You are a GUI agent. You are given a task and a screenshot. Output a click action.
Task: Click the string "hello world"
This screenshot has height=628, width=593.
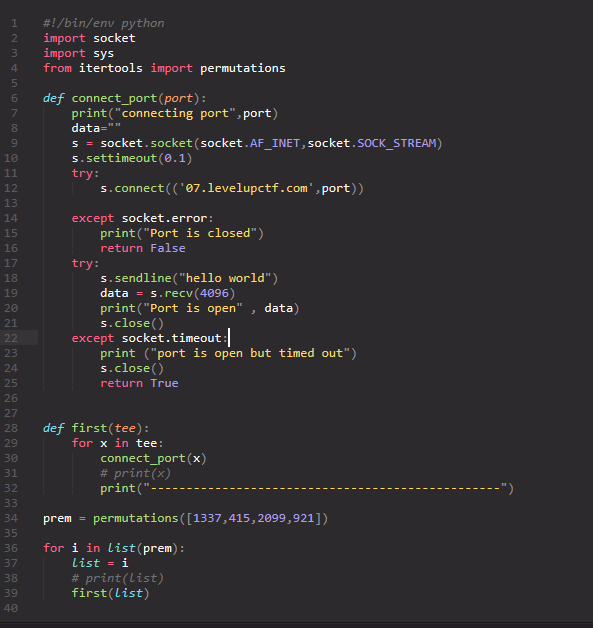coord(225,278)
